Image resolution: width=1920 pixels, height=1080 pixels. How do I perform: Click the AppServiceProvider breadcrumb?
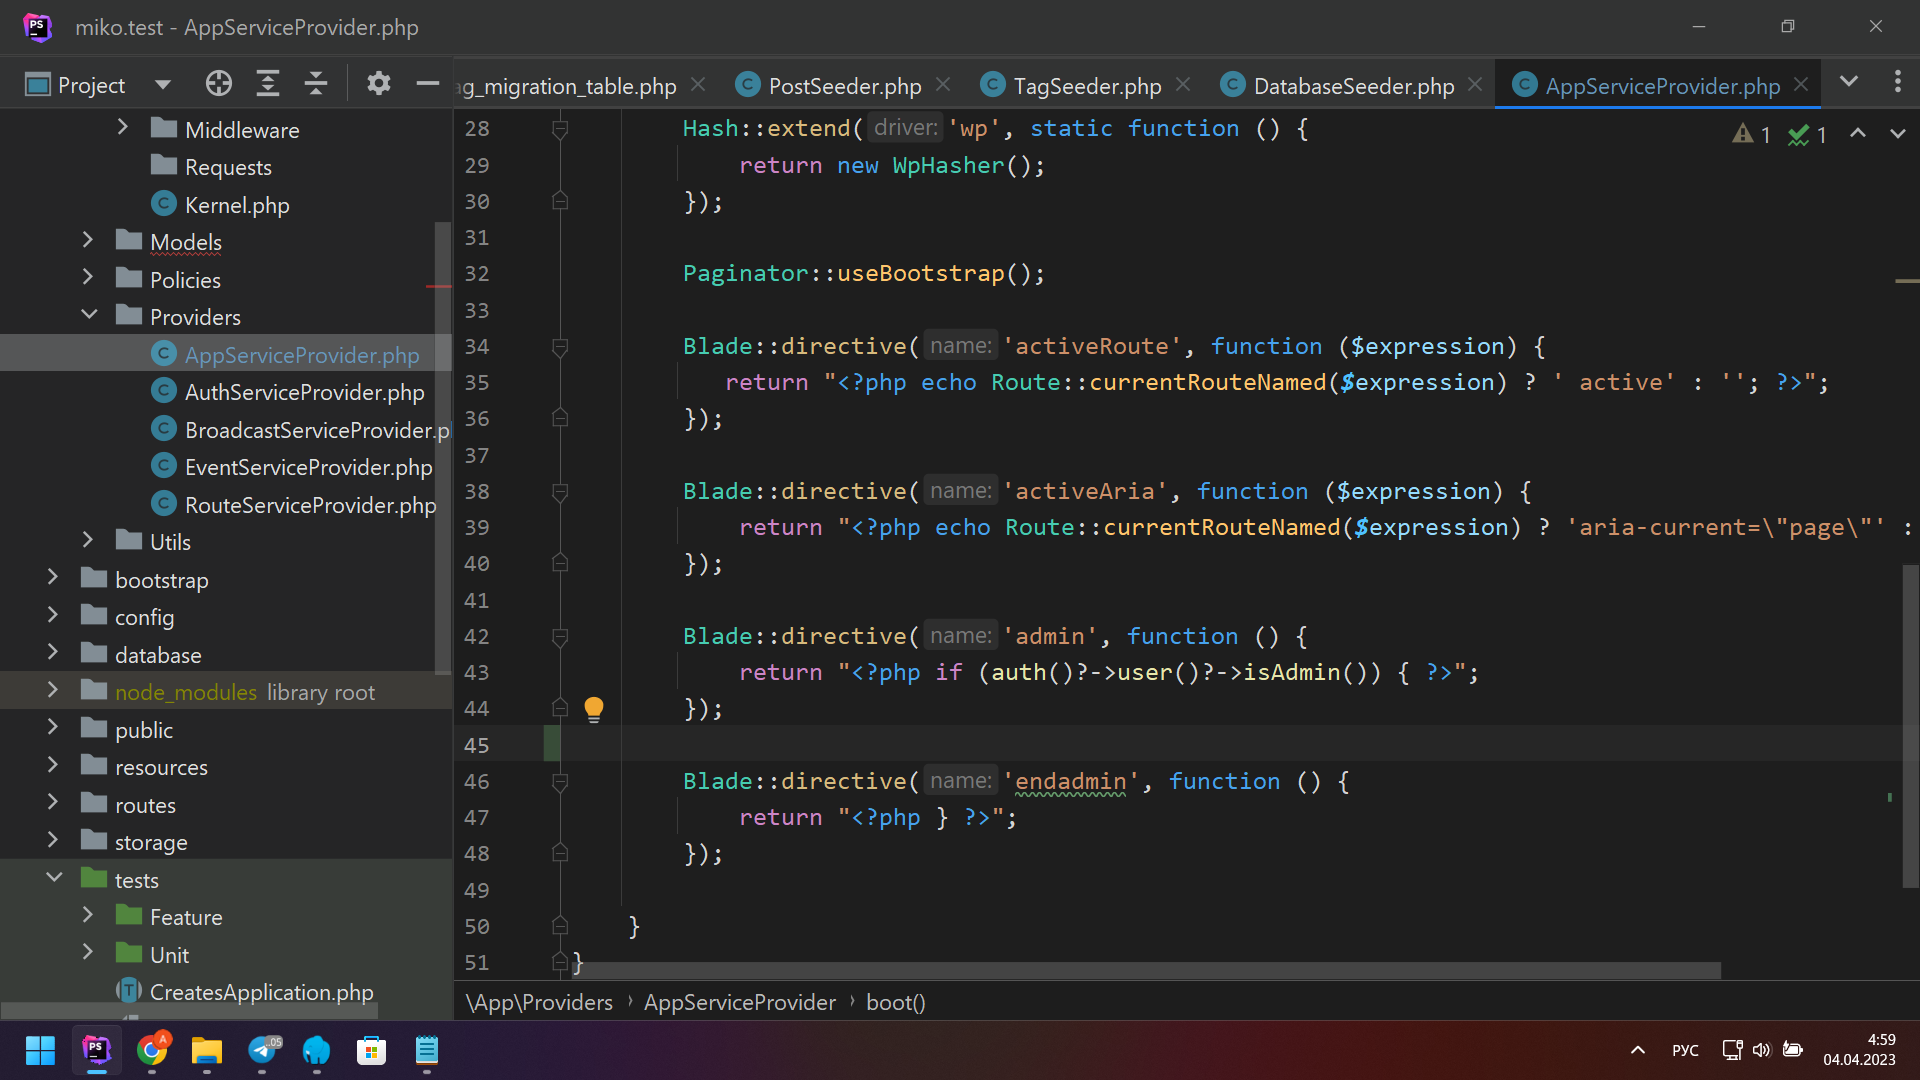tap(739, 1002)
